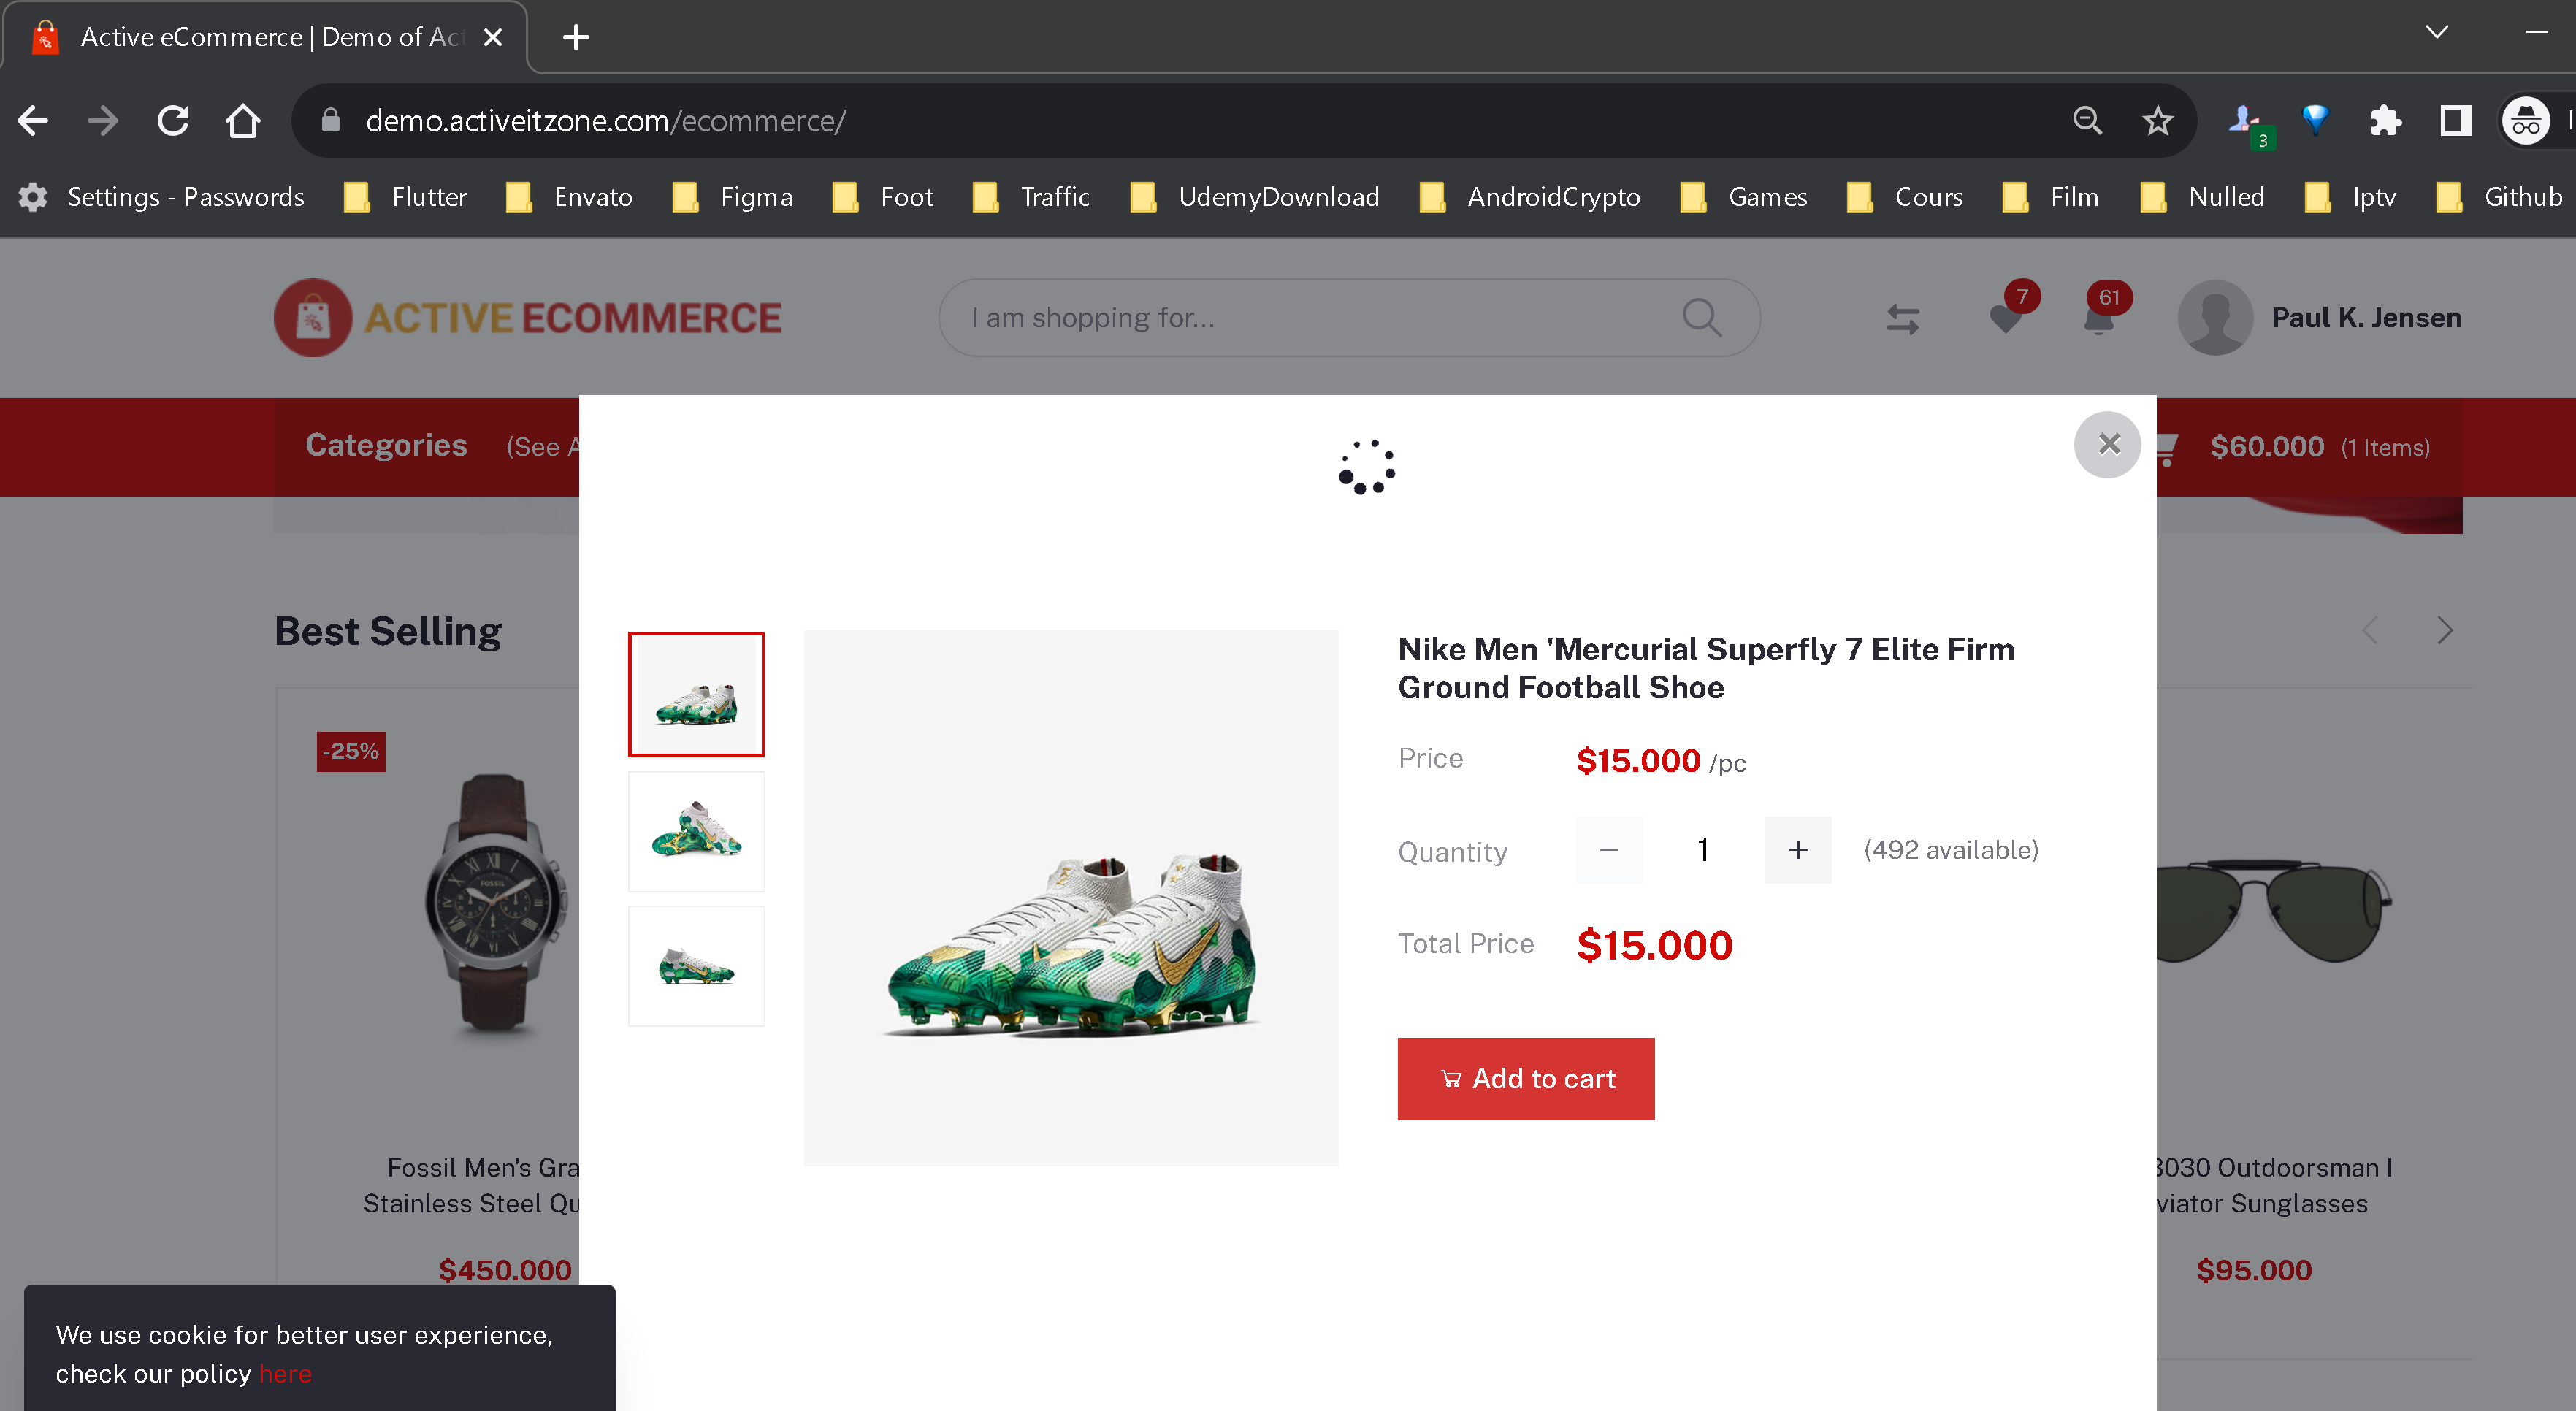2576x1411 pixels.
Task: Open the tab search dropdown chevron
Action: (x=2436, y=33)
